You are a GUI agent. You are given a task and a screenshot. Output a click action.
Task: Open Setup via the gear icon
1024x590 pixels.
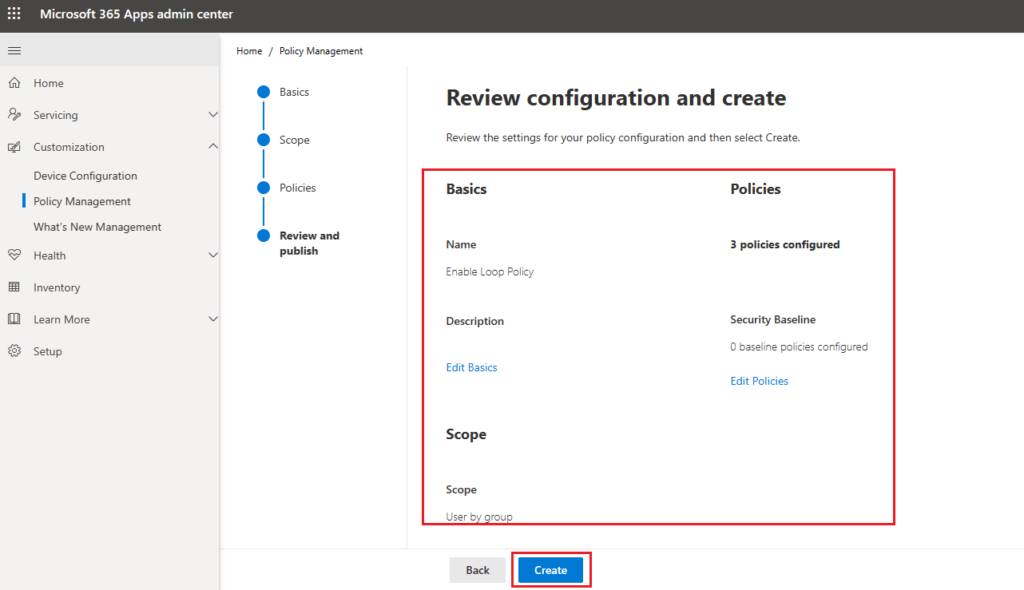coord(14,351)
